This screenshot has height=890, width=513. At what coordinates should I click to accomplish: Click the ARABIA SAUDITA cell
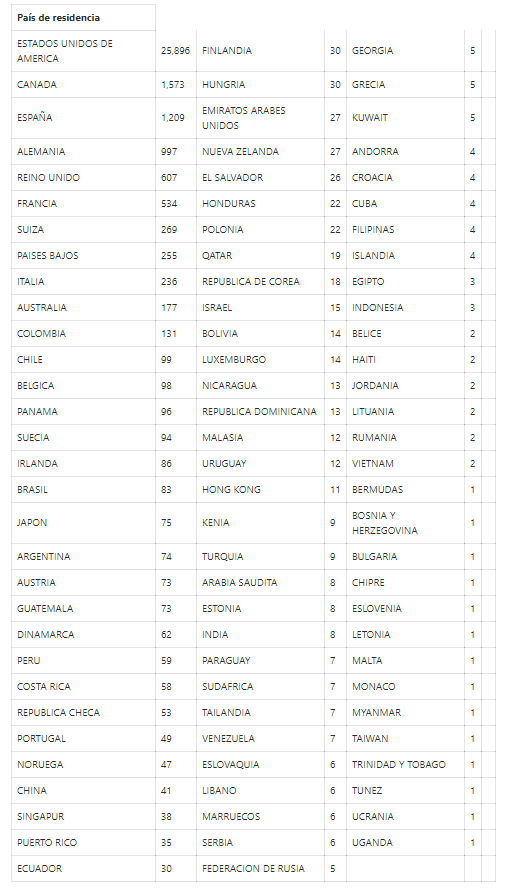(x=260, y=582)
